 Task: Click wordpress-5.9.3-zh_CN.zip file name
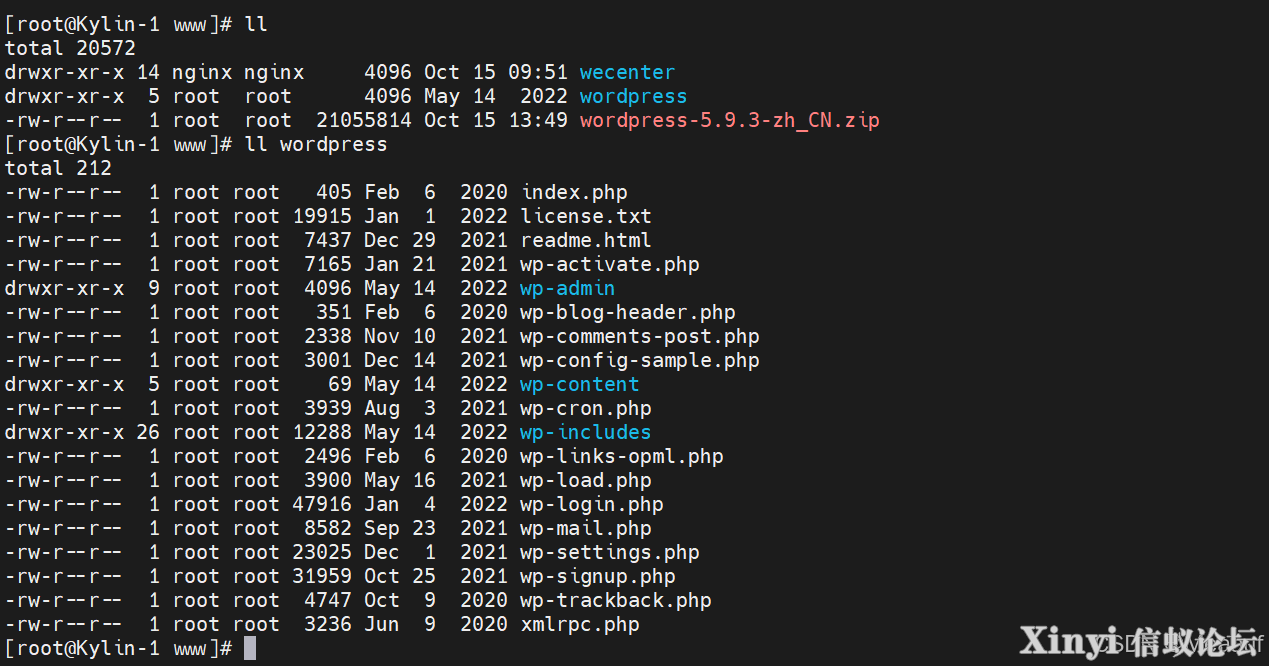(x=729, y=121)
